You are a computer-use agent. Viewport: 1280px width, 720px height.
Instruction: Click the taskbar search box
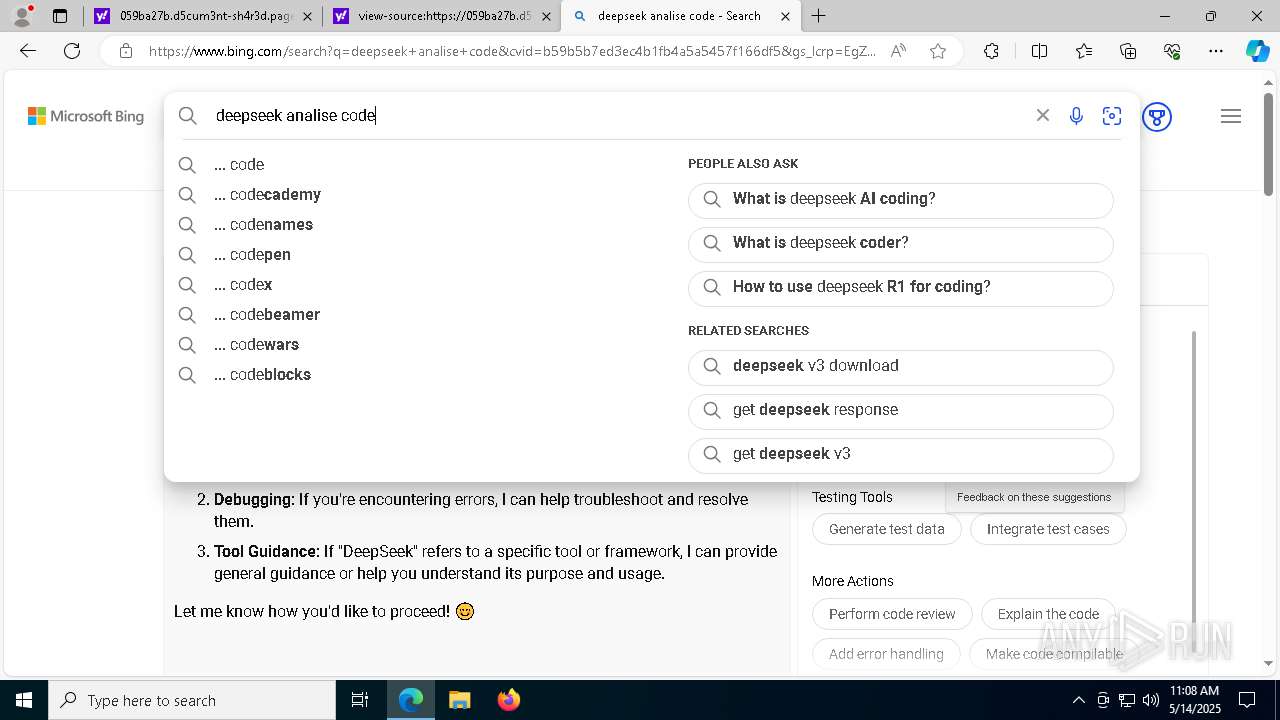192,700
